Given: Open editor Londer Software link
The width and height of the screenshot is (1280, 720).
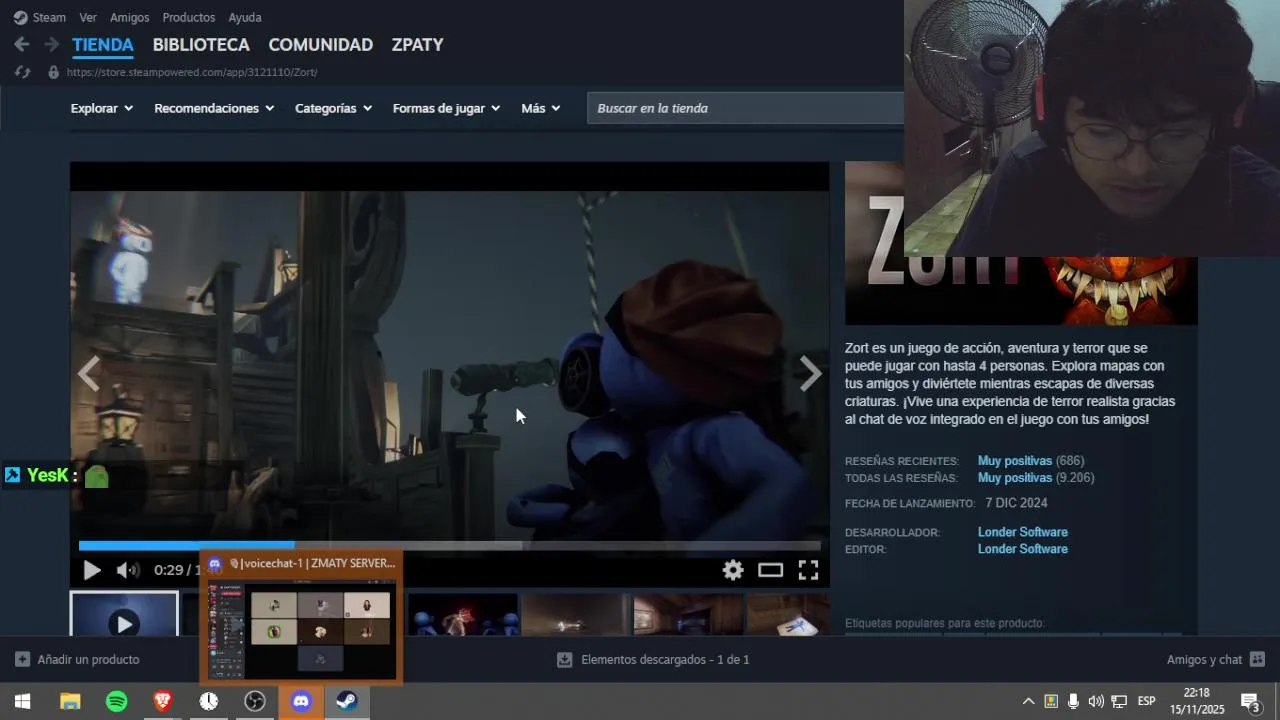Looking at the screenshot, I should coord(1023,549).
